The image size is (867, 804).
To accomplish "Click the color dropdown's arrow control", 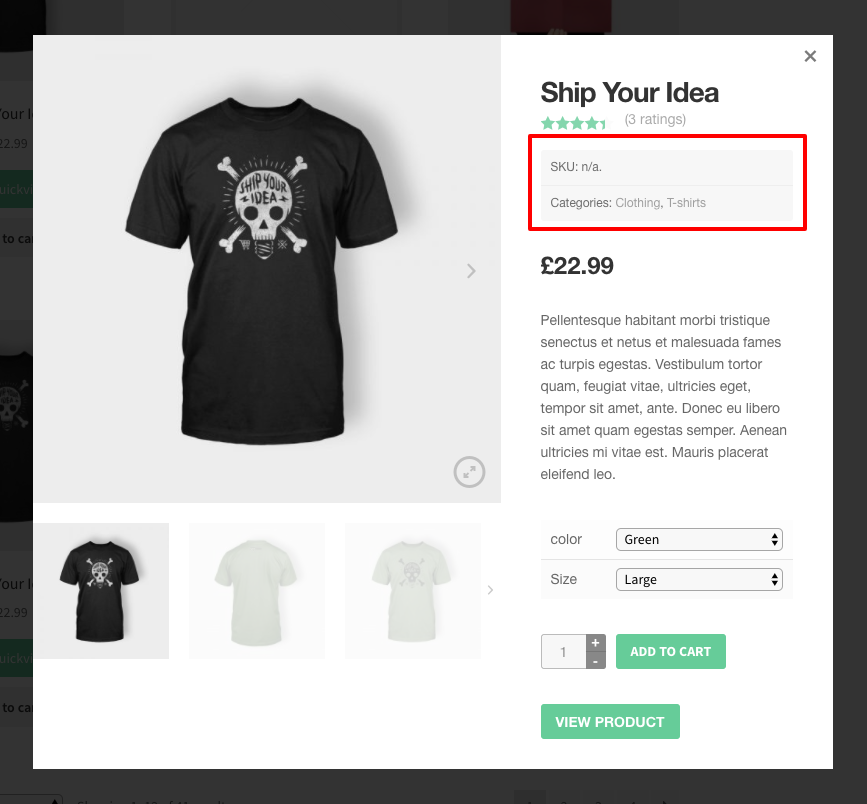I will click(775, 539).
